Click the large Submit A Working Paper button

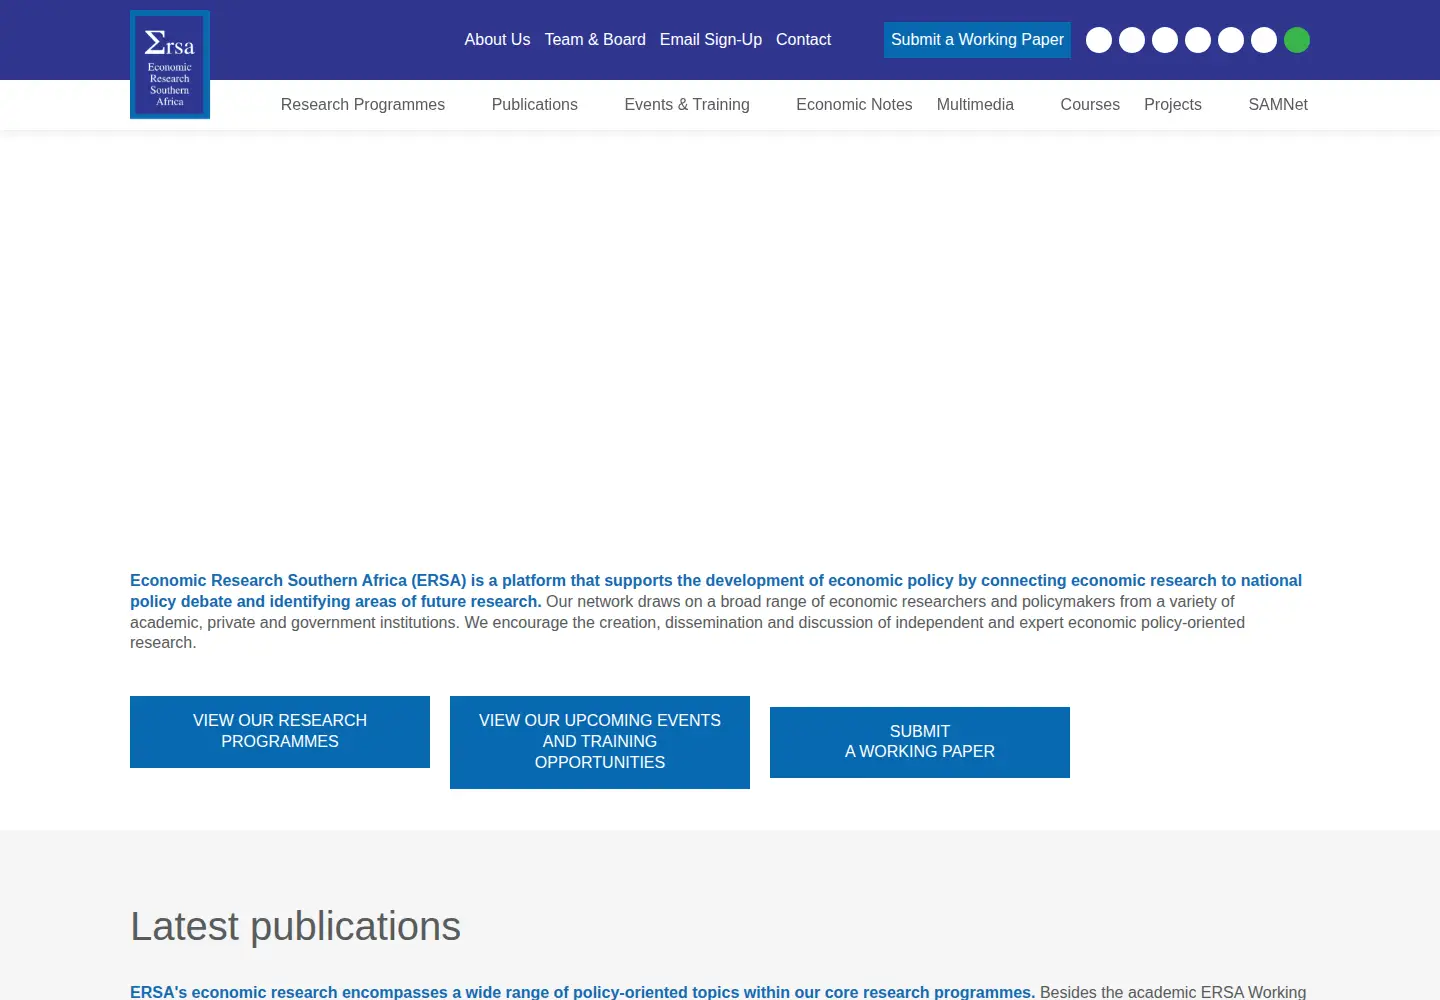pos(920,742)
